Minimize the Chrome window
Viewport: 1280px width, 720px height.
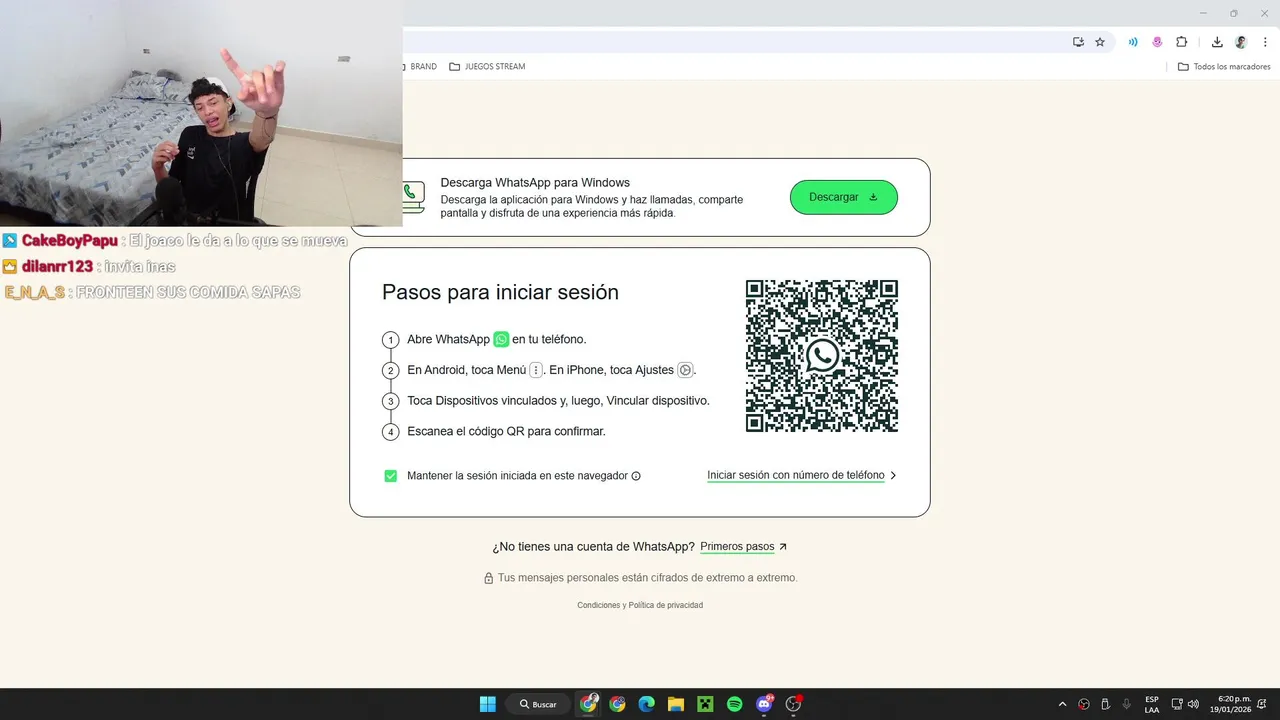(x=1203, y=13)
